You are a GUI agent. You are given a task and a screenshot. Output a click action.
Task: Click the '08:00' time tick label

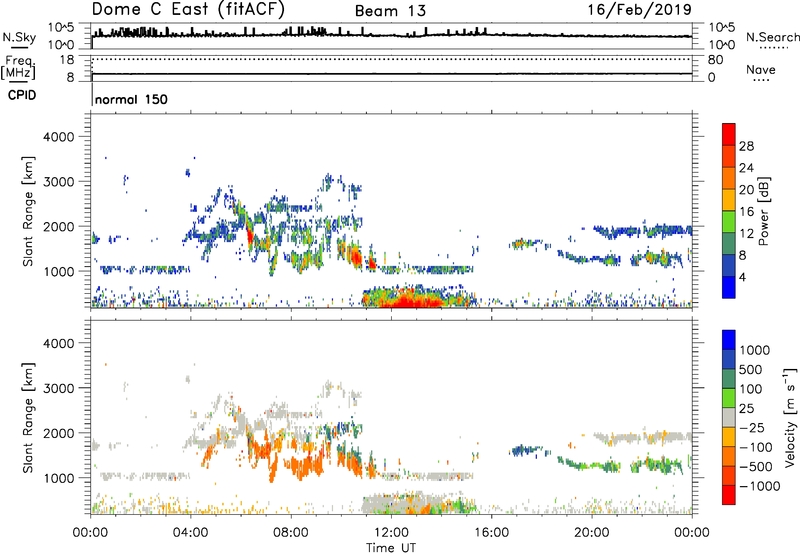pos(291,533)
